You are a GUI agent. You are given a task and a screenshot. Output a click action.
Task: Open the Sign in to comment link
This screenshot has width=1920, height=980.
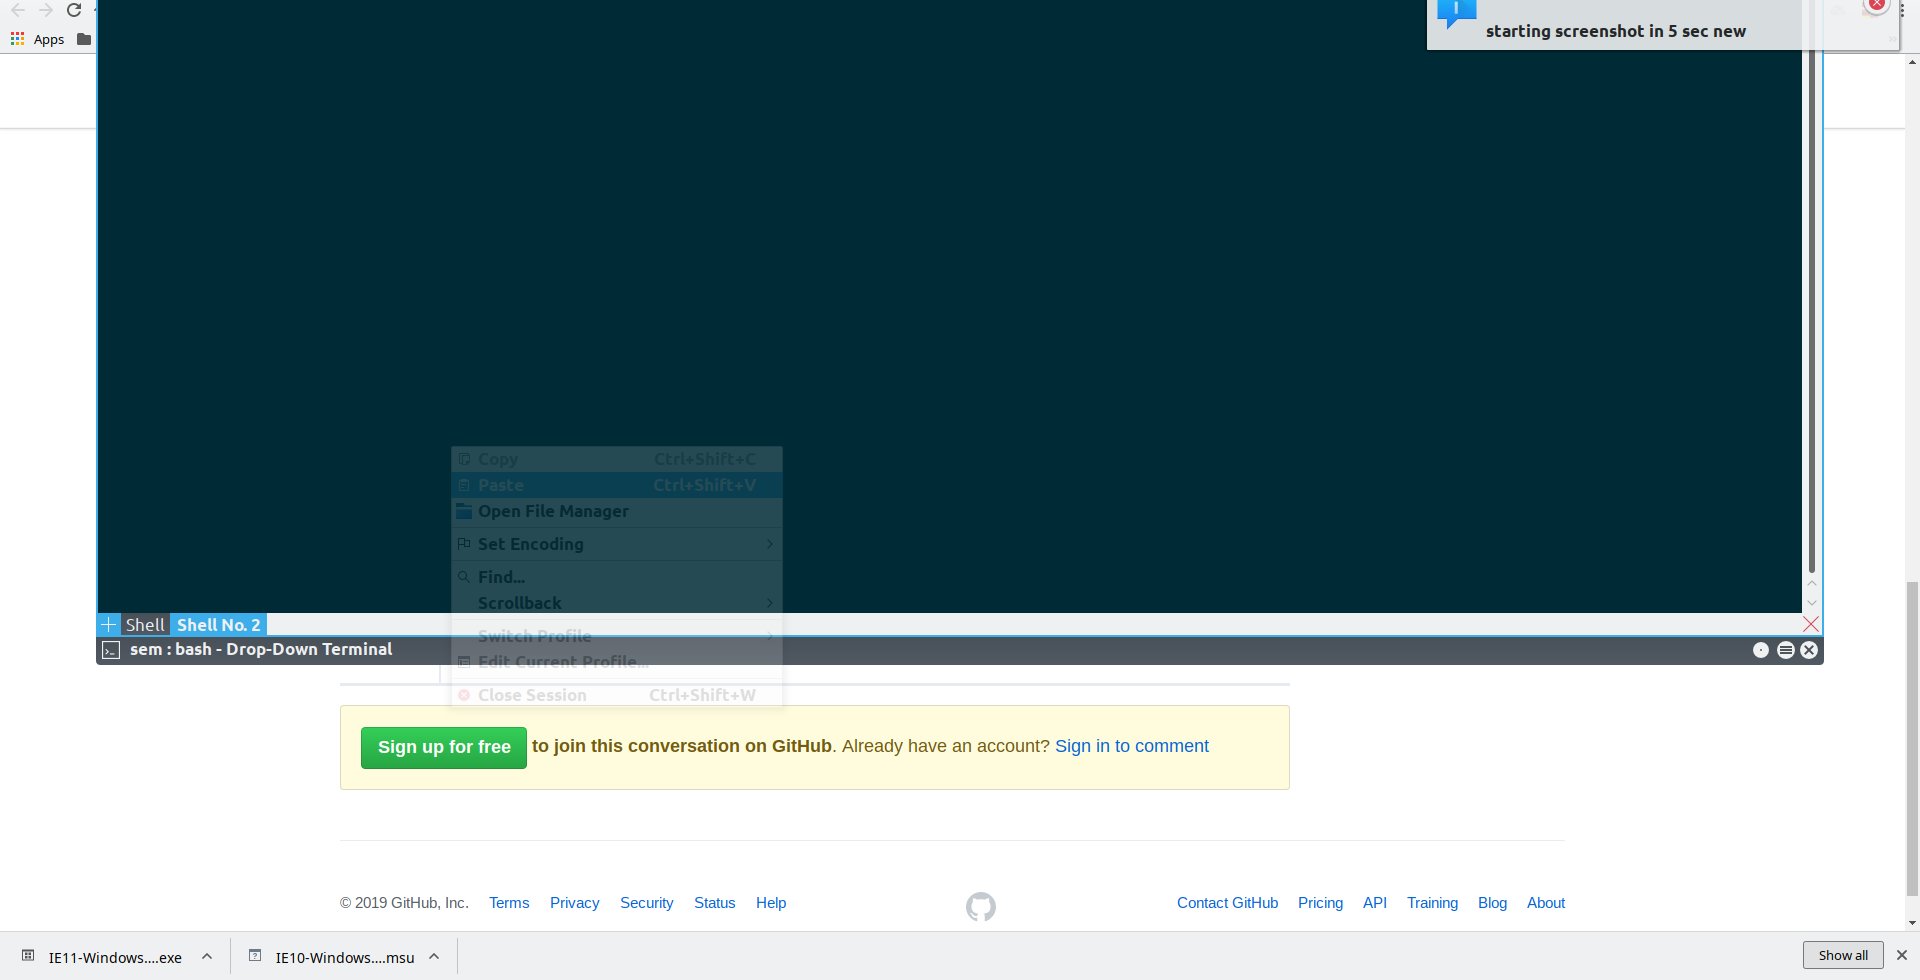click(1132, 746)
